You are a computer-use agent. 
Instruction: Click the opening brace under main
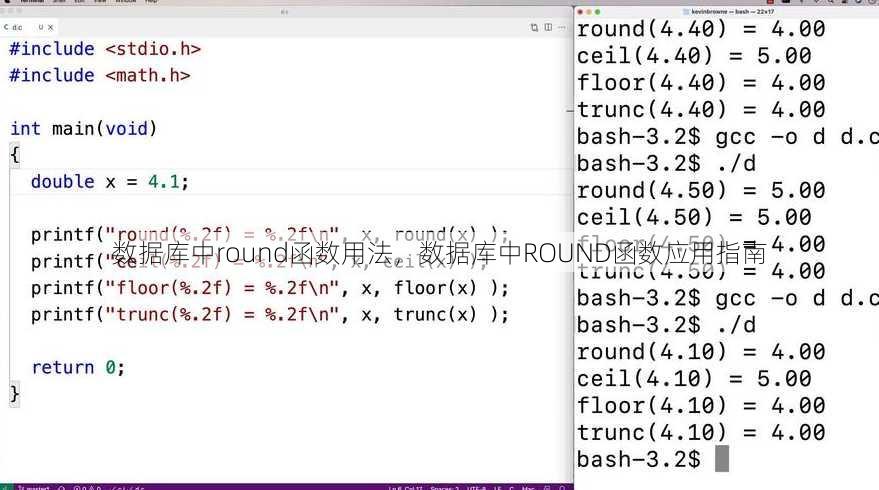[15, 155]
